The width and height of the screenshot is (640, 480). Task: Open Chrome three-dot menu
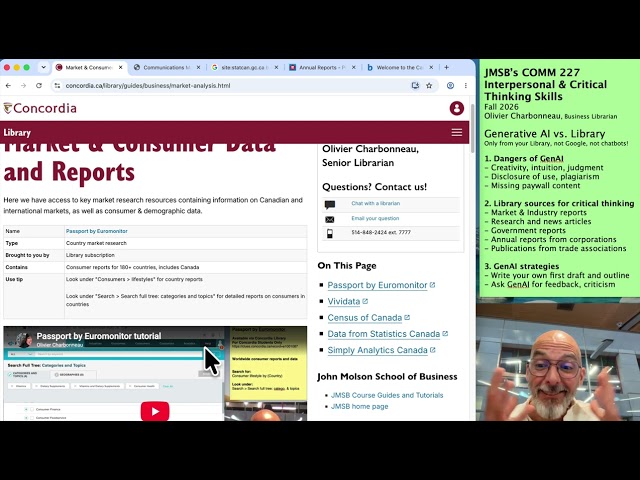click(466, 86)
